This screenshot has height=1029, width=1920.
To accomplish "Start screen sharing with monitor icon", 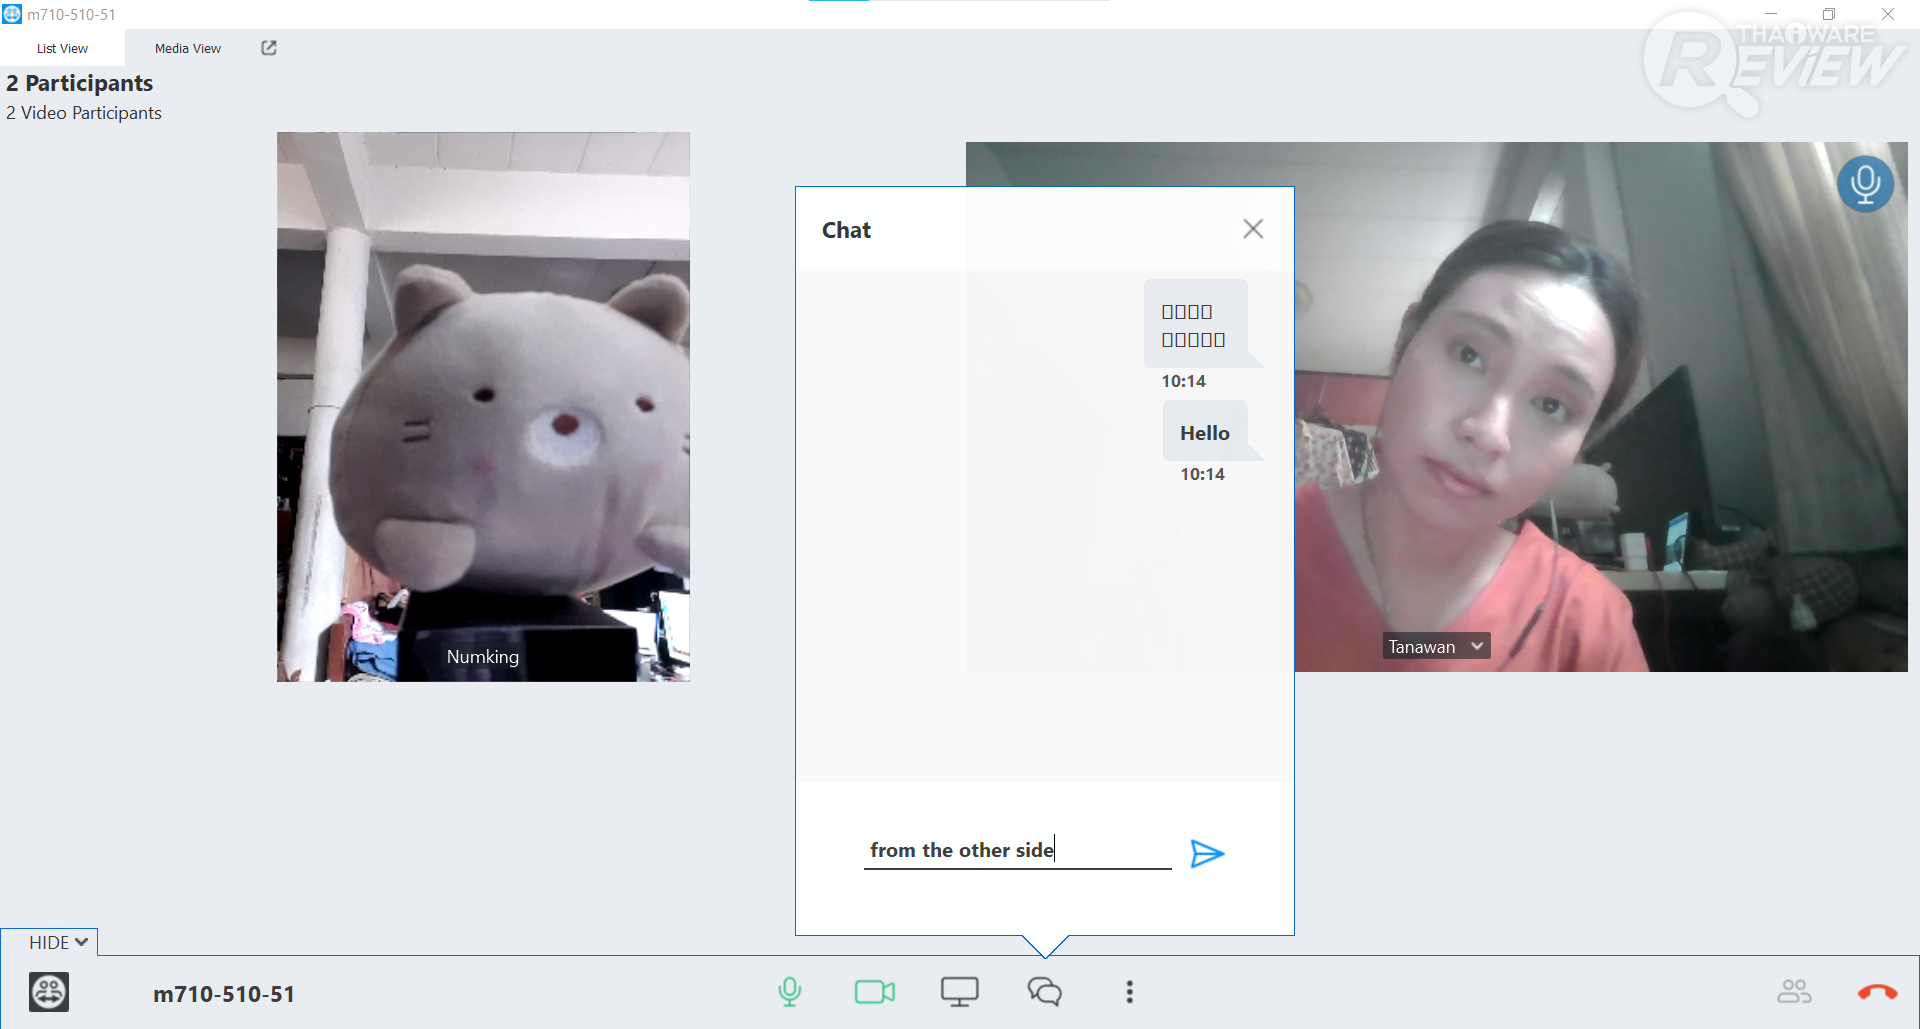I will [x=959, y=992].
